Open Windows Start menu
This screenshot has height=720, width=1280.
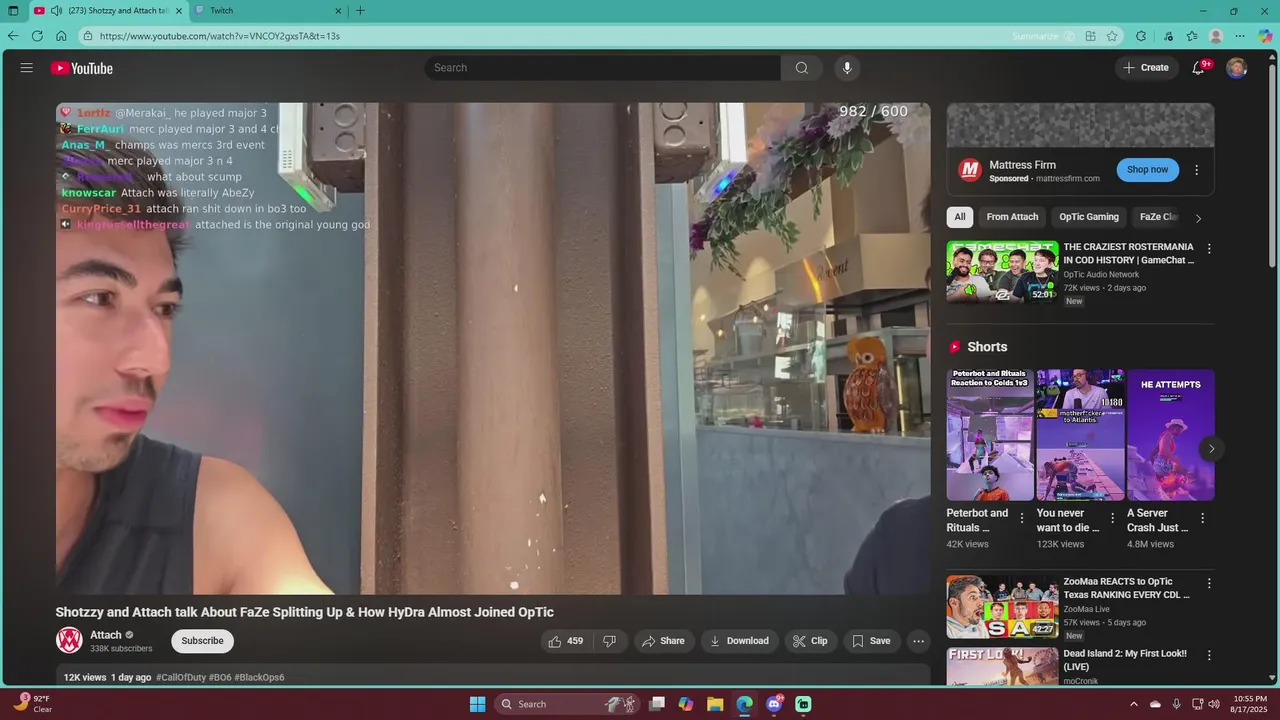pyautogui.click(x=478, y=704)
